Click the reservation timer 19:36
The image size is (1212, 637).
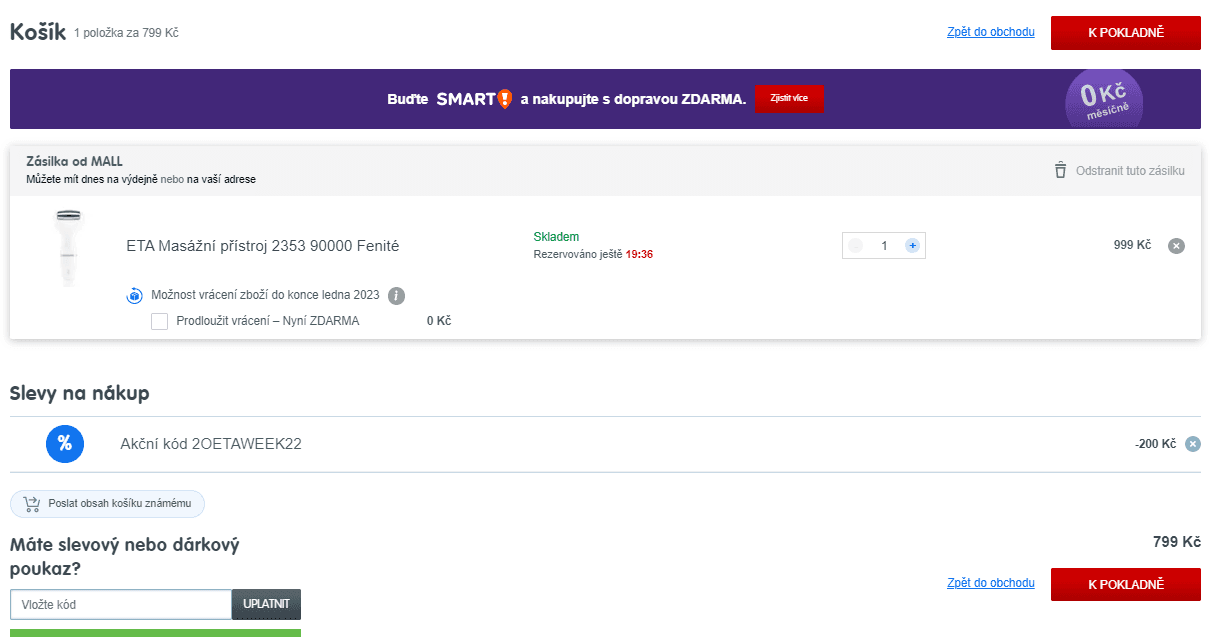click(x=639, y=255)
